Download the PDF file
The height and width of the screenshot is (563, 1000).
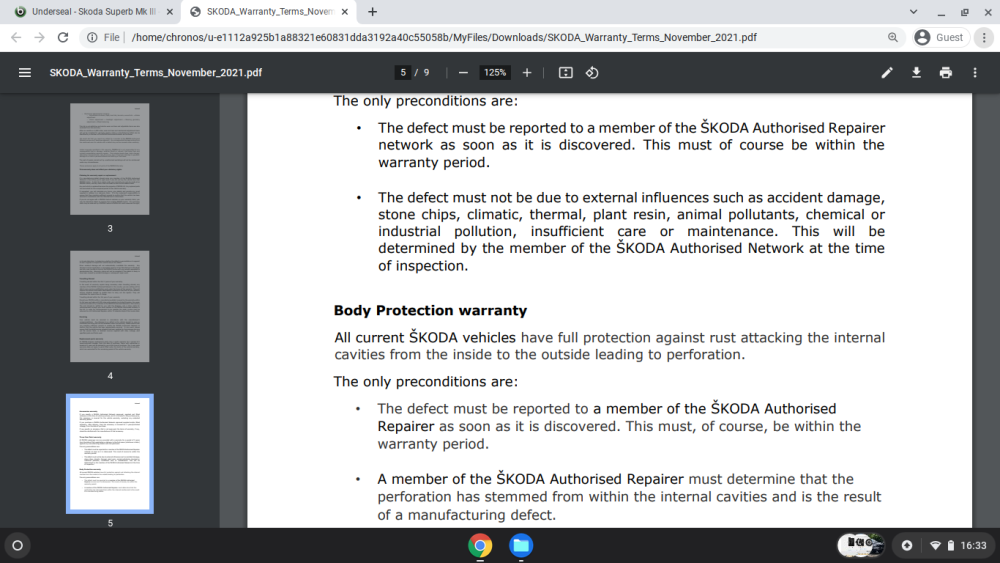tap(916, 73)
